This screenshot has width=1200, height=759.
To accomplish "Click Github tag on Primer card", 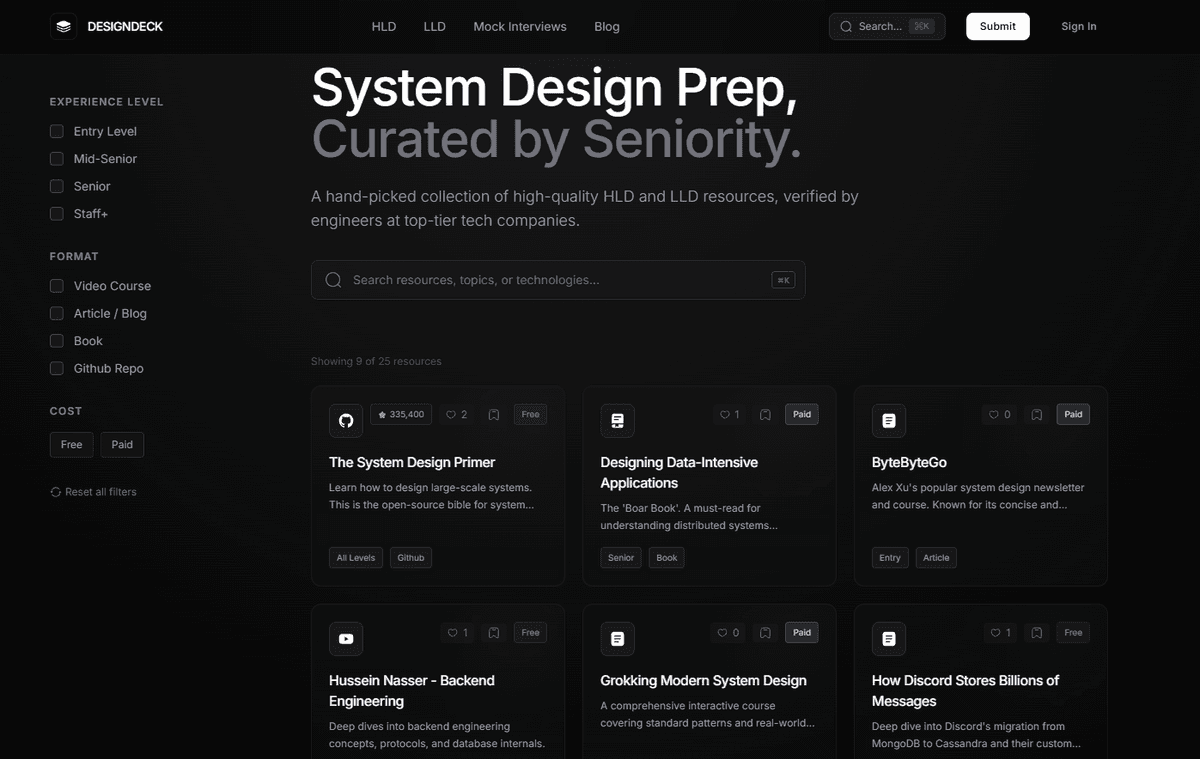I will 411,558.
